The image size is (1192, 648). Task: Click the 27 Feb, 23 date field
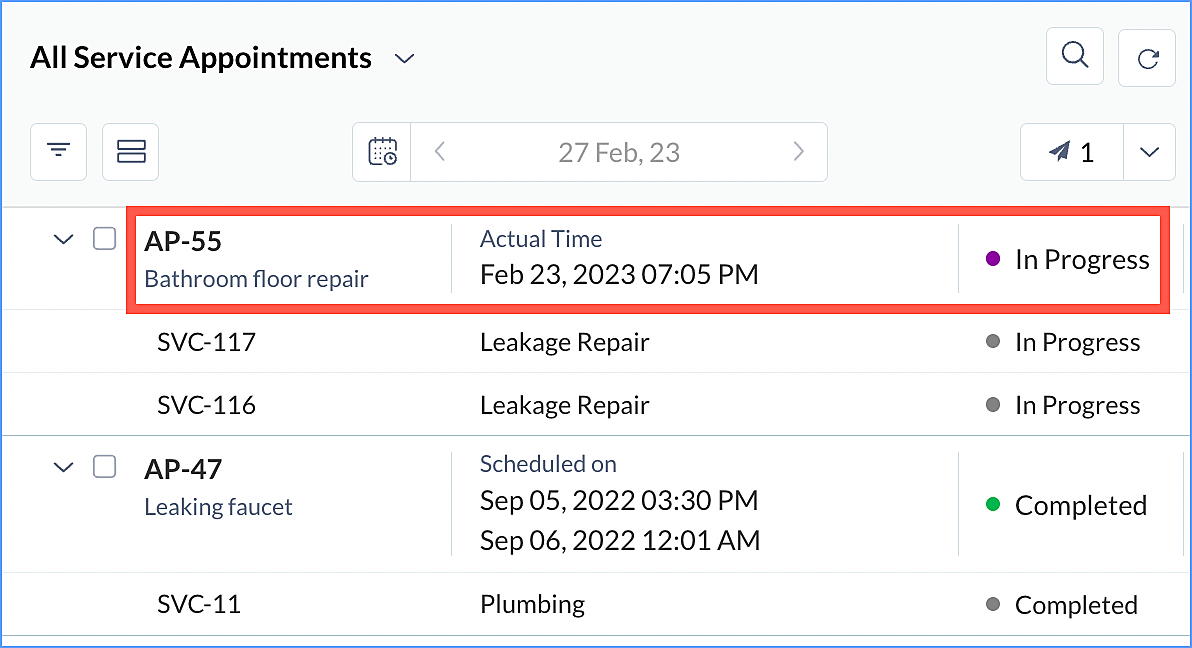point(619,152)
